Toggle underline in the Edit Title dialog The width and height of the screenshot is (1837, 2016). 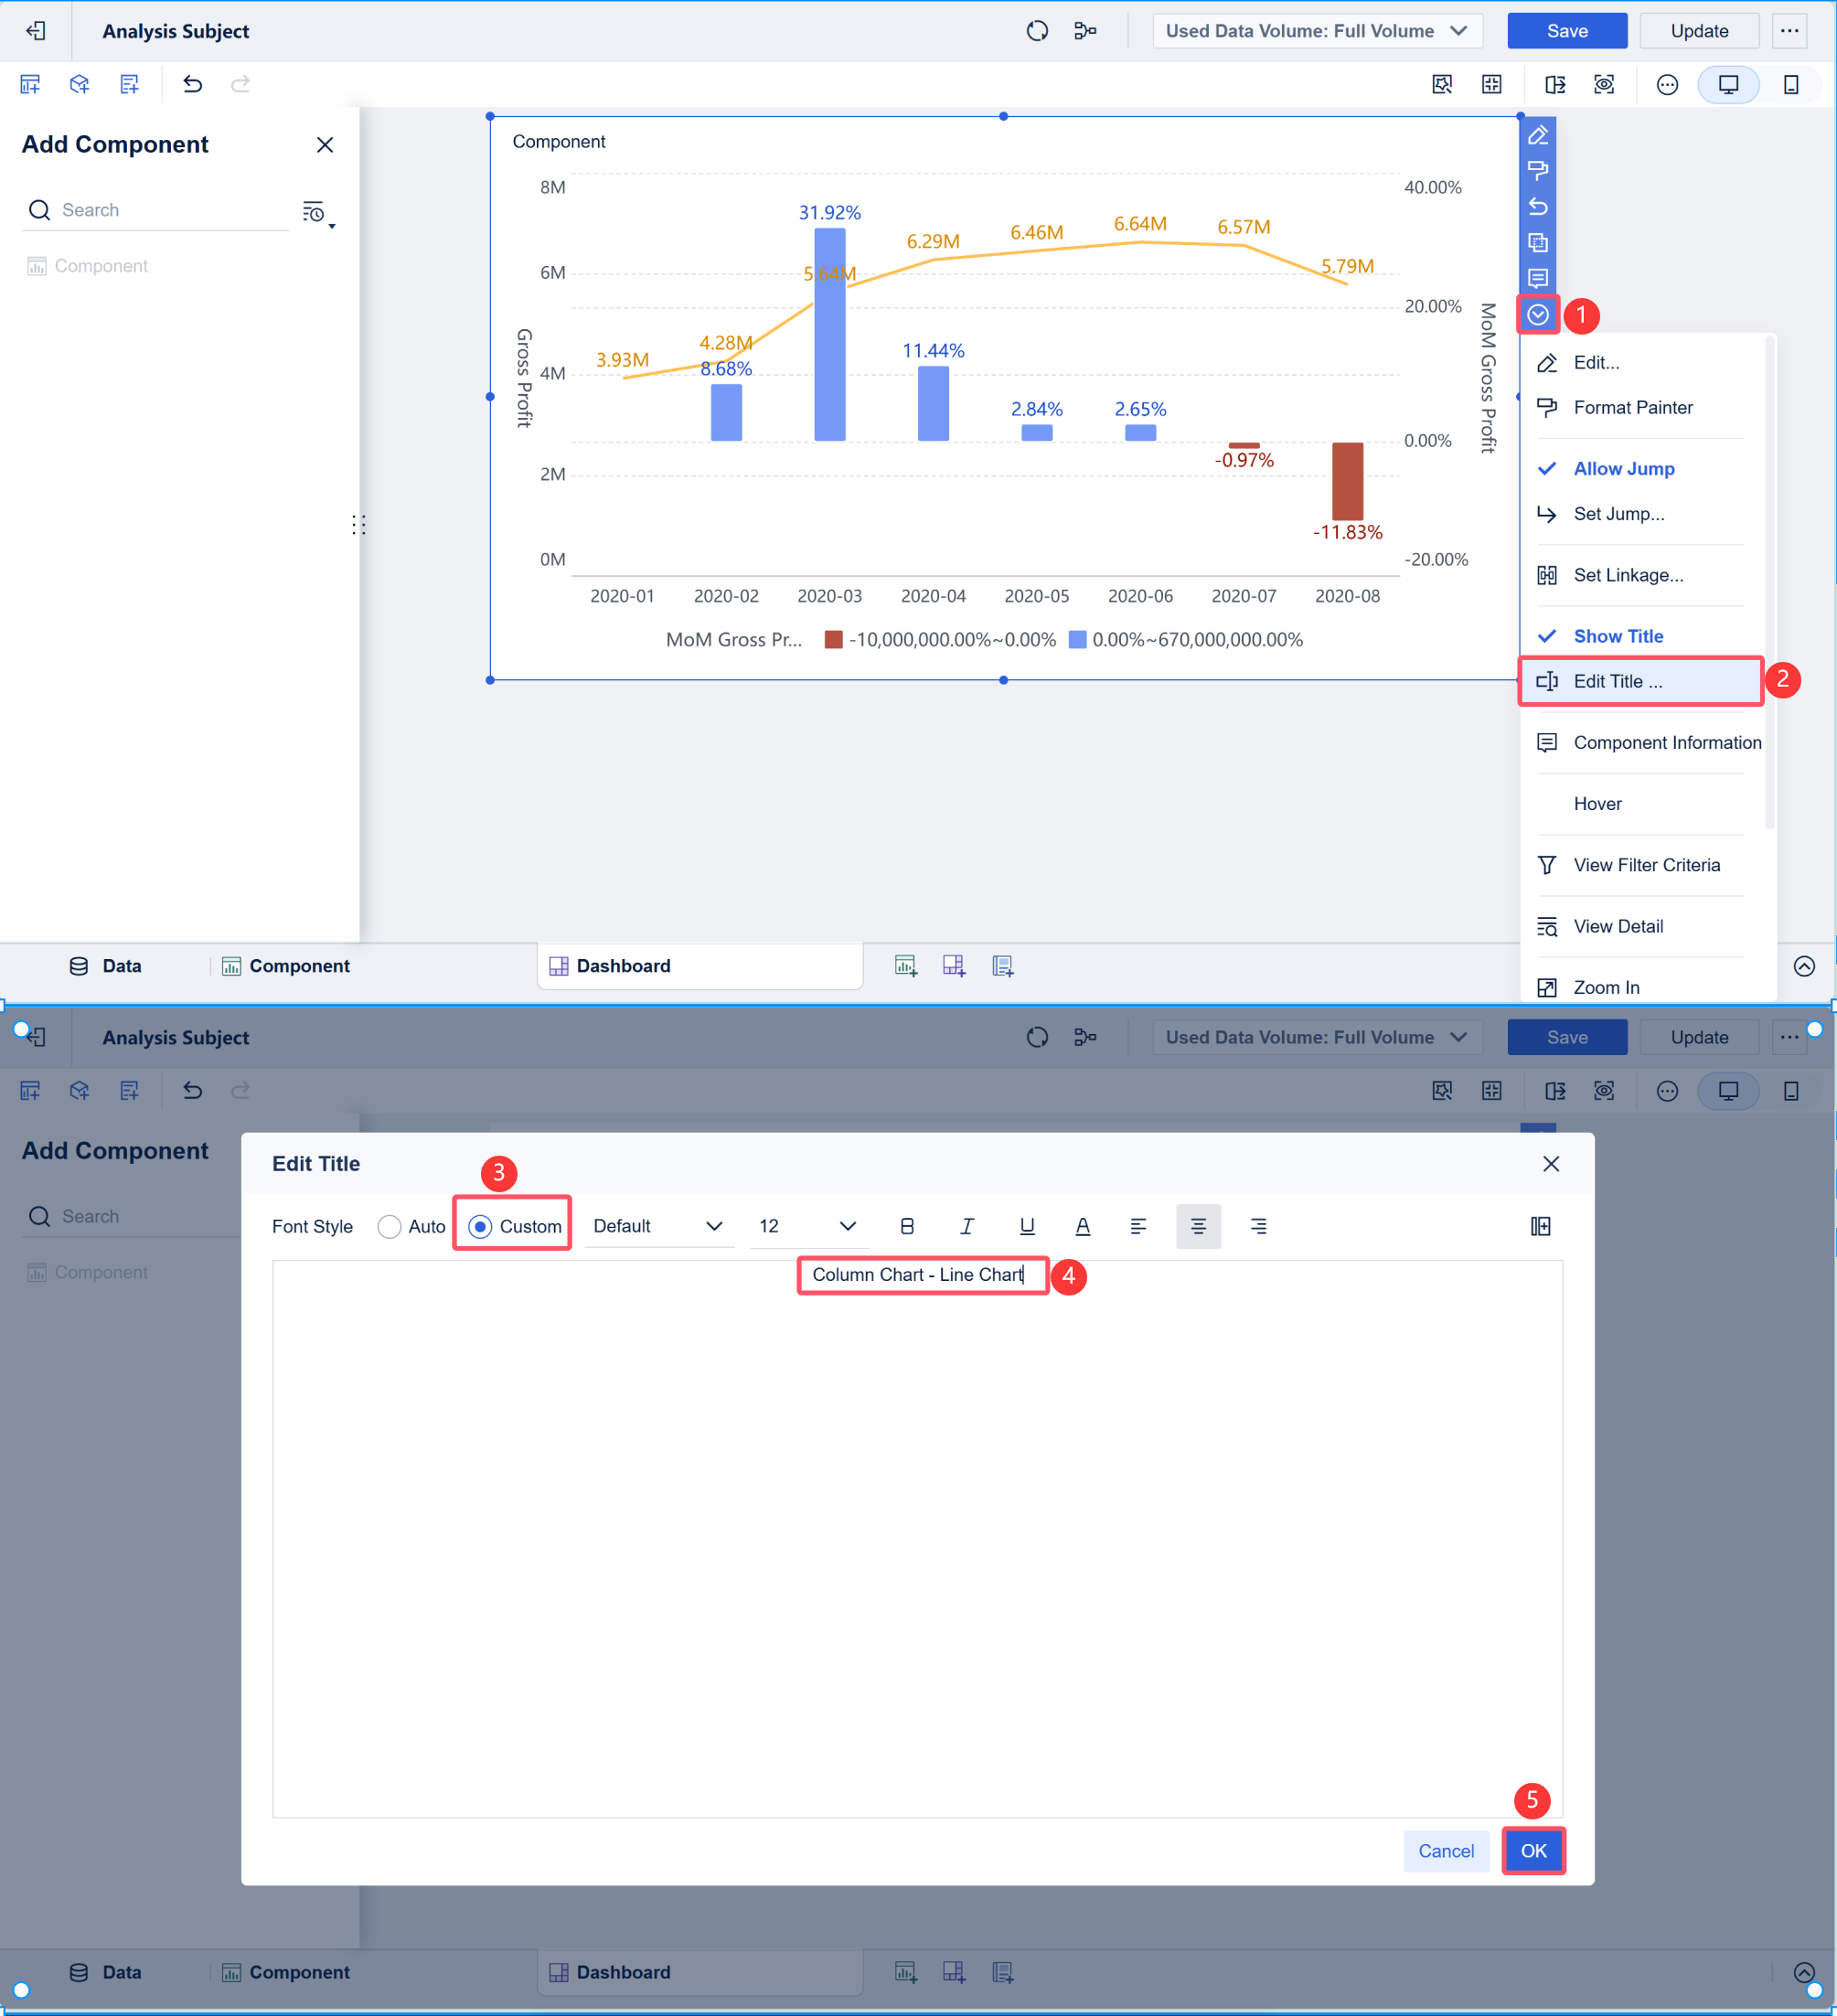[1027, 1227]
